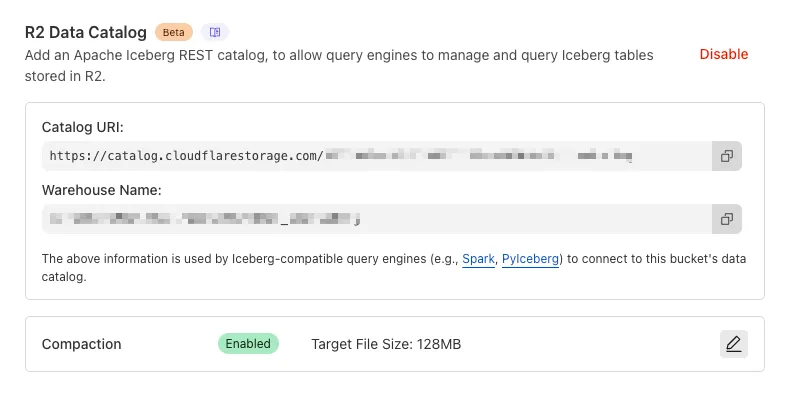This screenshot has height=400, width=799.
Task: Open the PyIceberg link
Action: 531,259
